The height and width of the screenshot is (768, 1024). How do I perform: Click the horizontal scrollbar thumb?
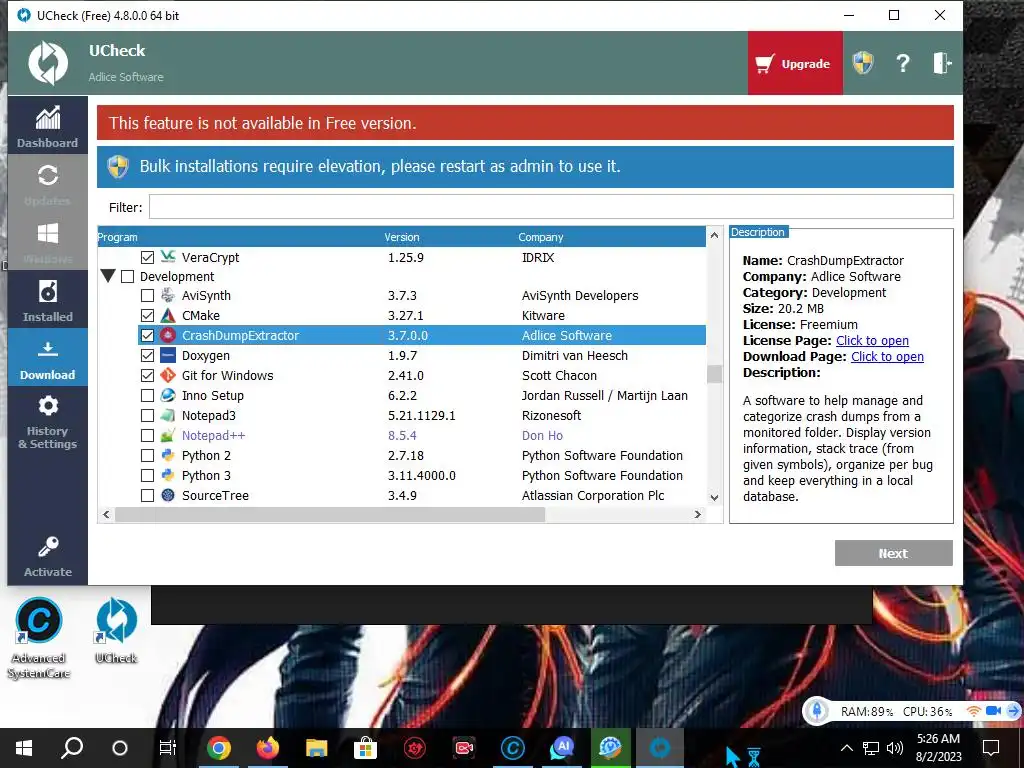[x=330, y=515]
